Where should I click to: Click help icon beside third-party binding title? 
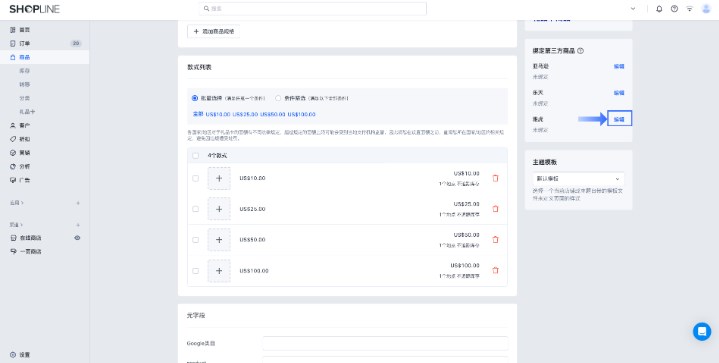click(581, 51)
